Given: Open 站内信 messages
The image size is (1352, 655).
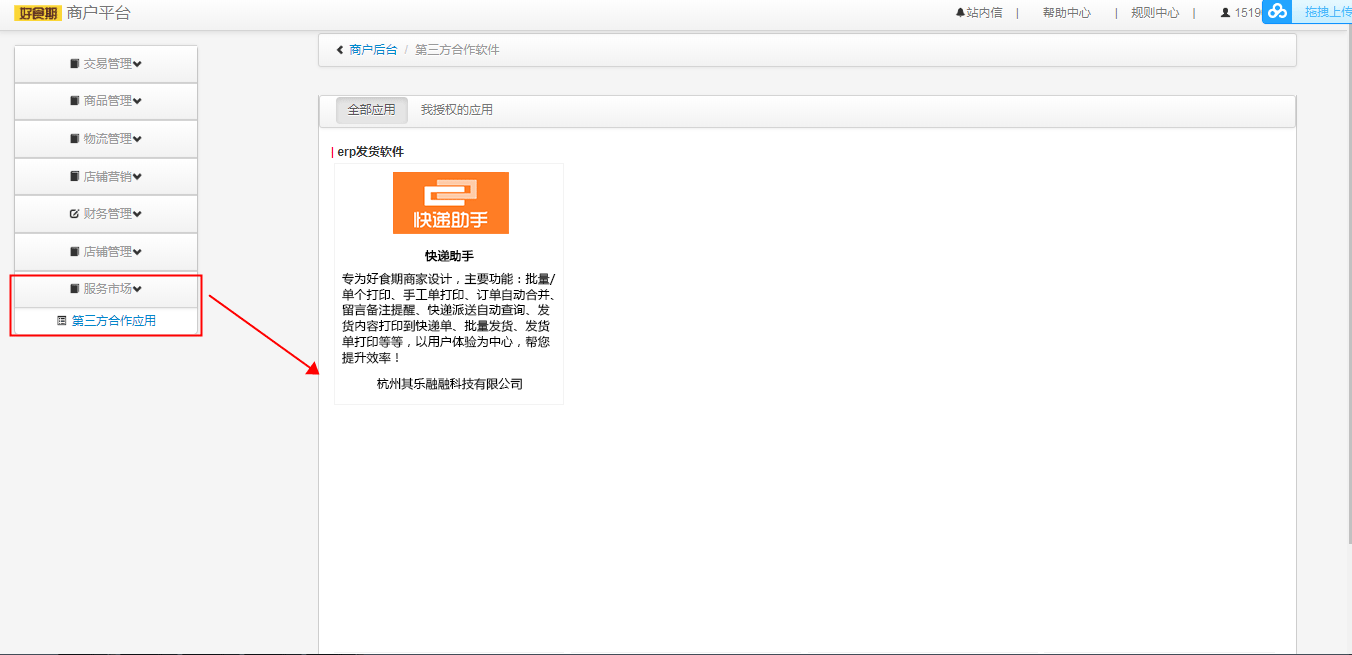Looking at the screenshot, I should tap(984, 13).
